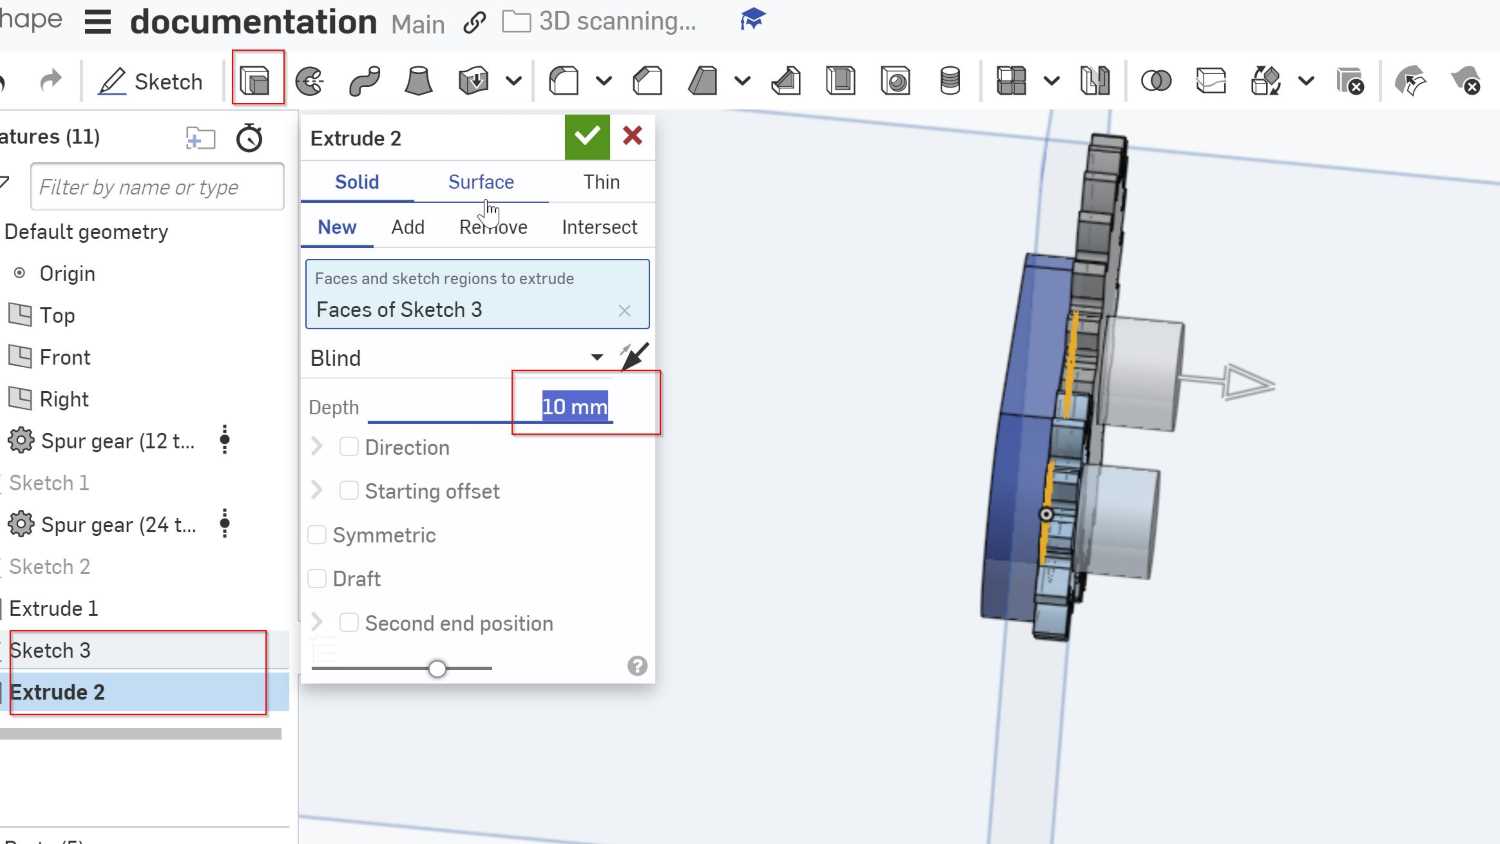The height and width of the screenshot is (844, 1500).
Task: Open the hamburger main menu
Action: tap(98, 22)
